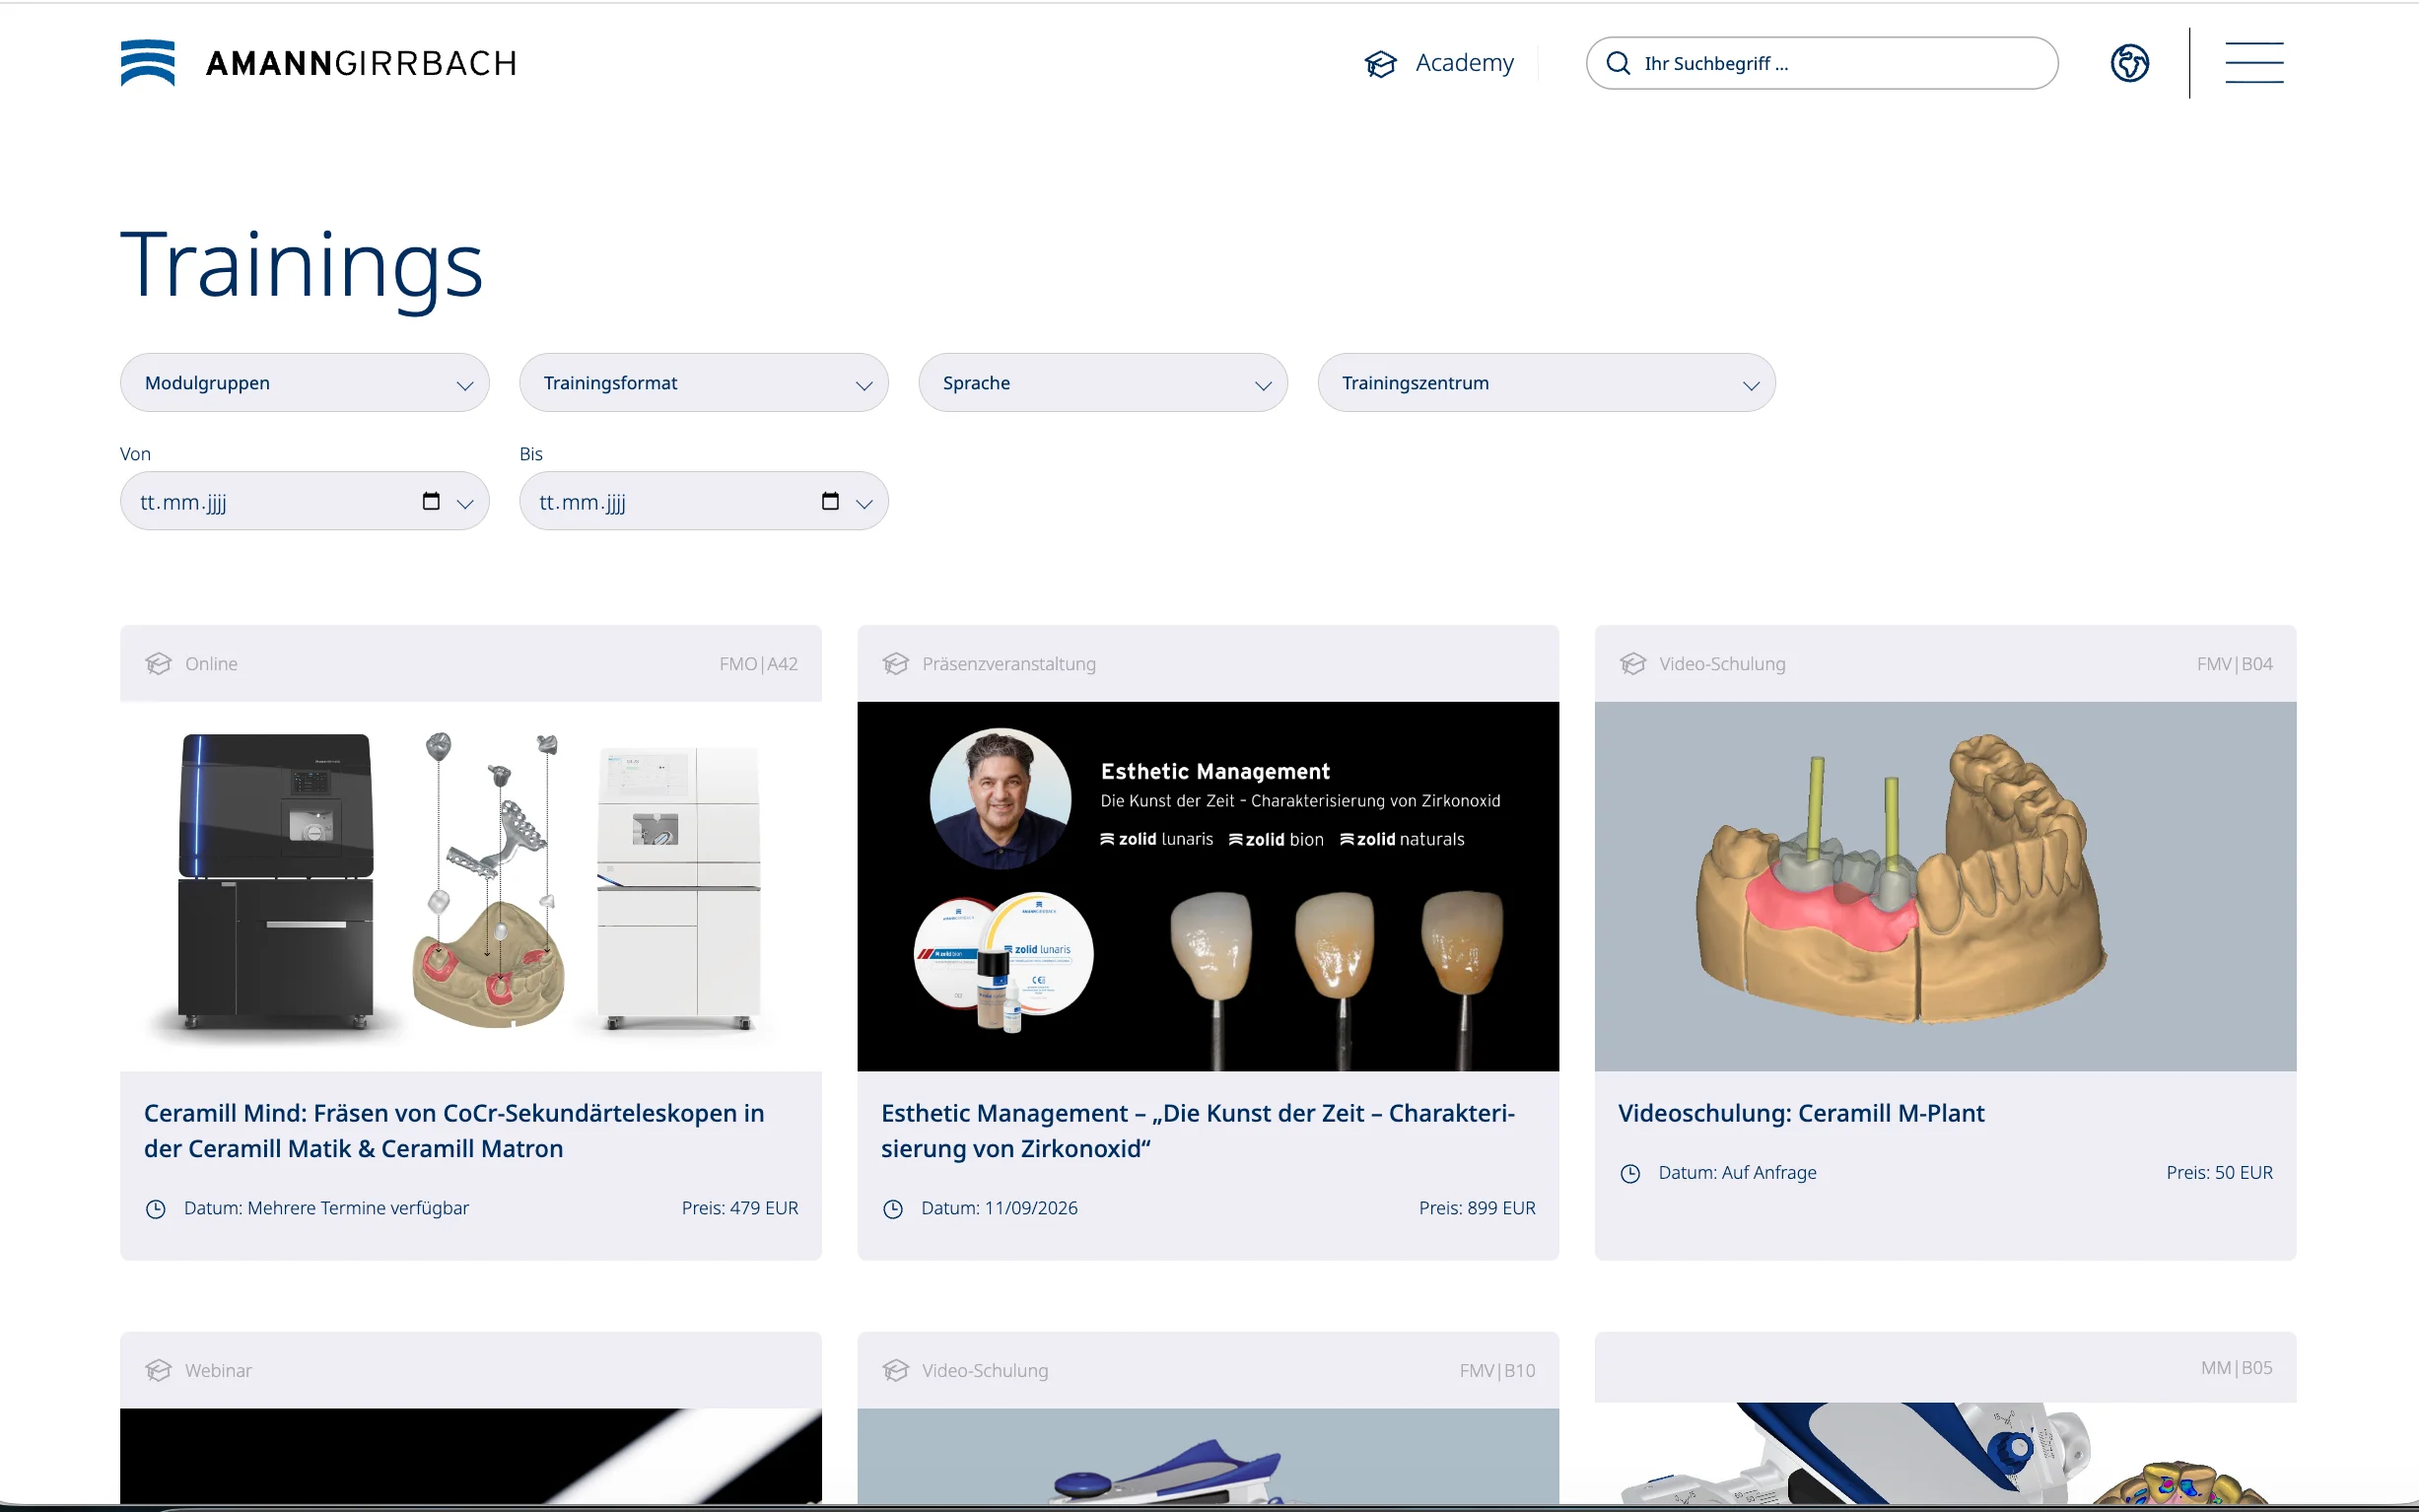Open the Academy link
Viewport: 2419px width, 1512px height.
coord(1464,63)
